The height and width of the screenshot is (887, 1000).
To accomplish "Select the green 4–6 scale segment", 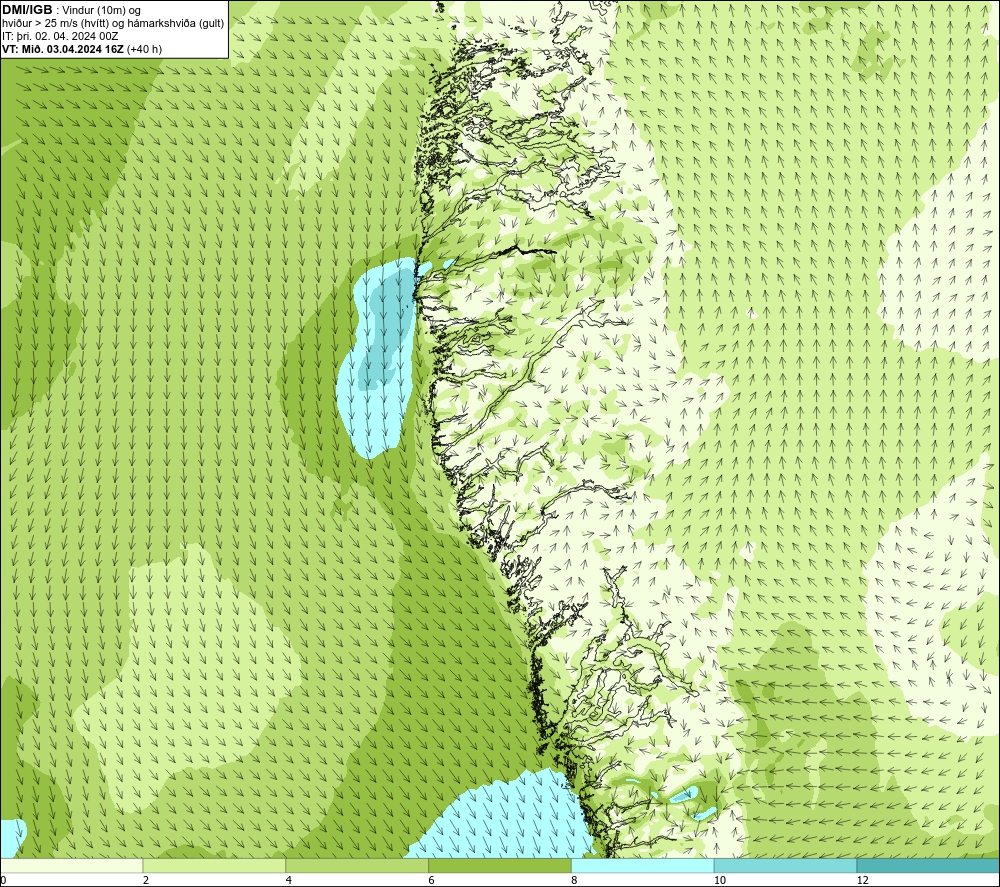I will point(357,865).
